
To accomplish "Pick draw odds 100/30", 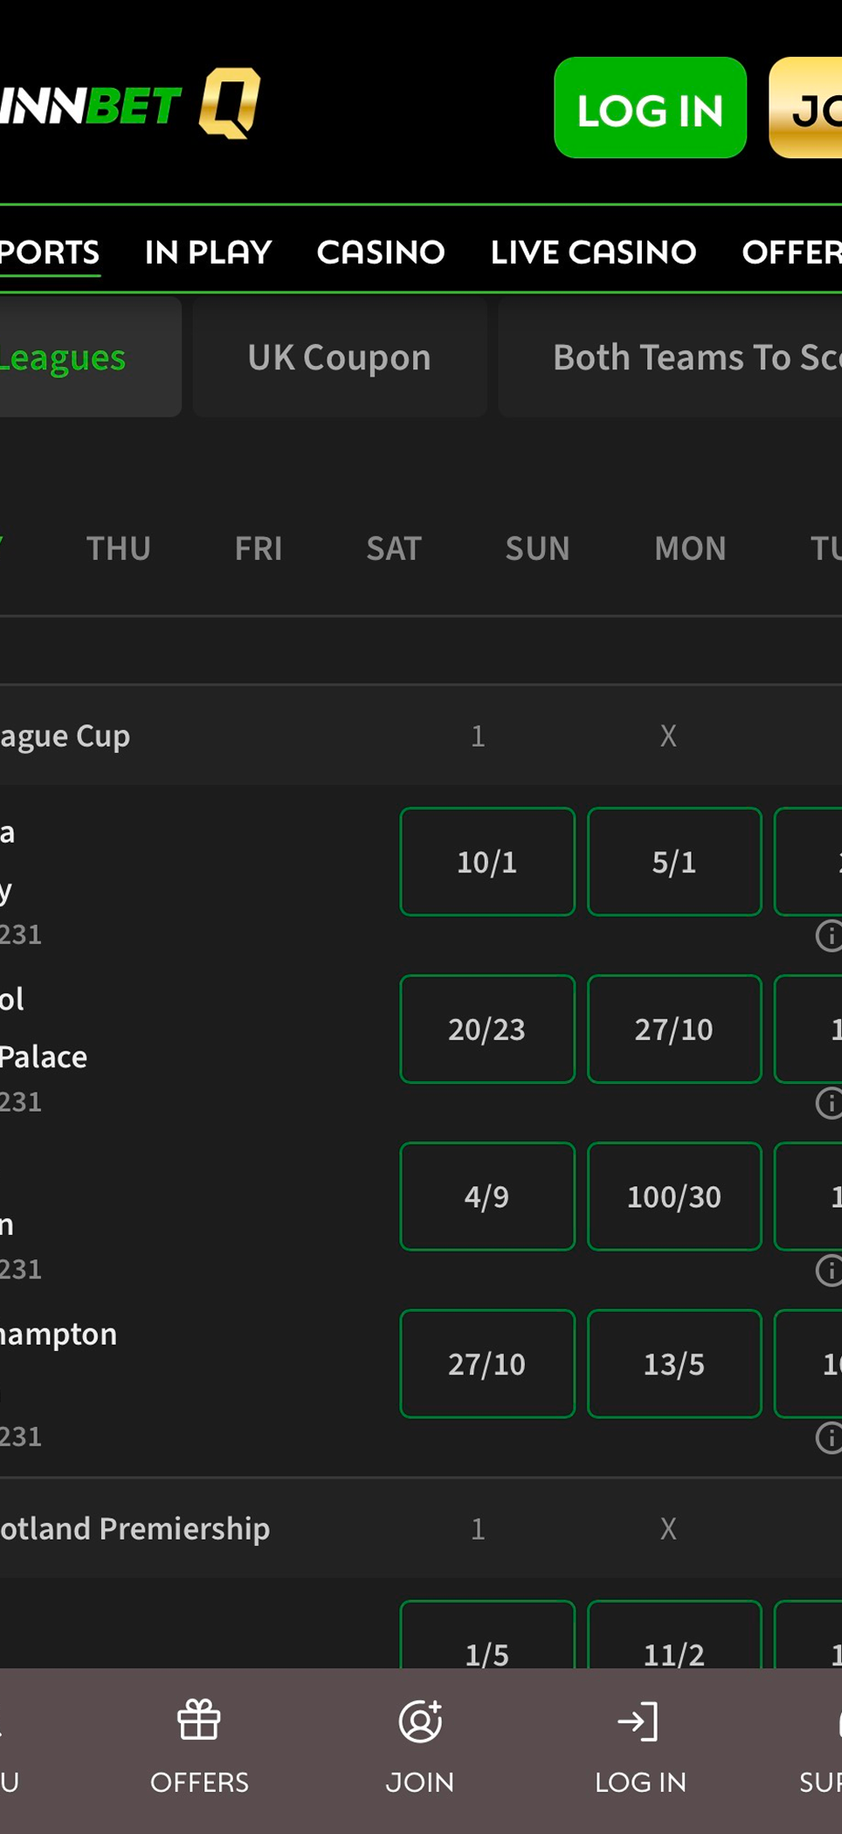I will click(674, 1196).
